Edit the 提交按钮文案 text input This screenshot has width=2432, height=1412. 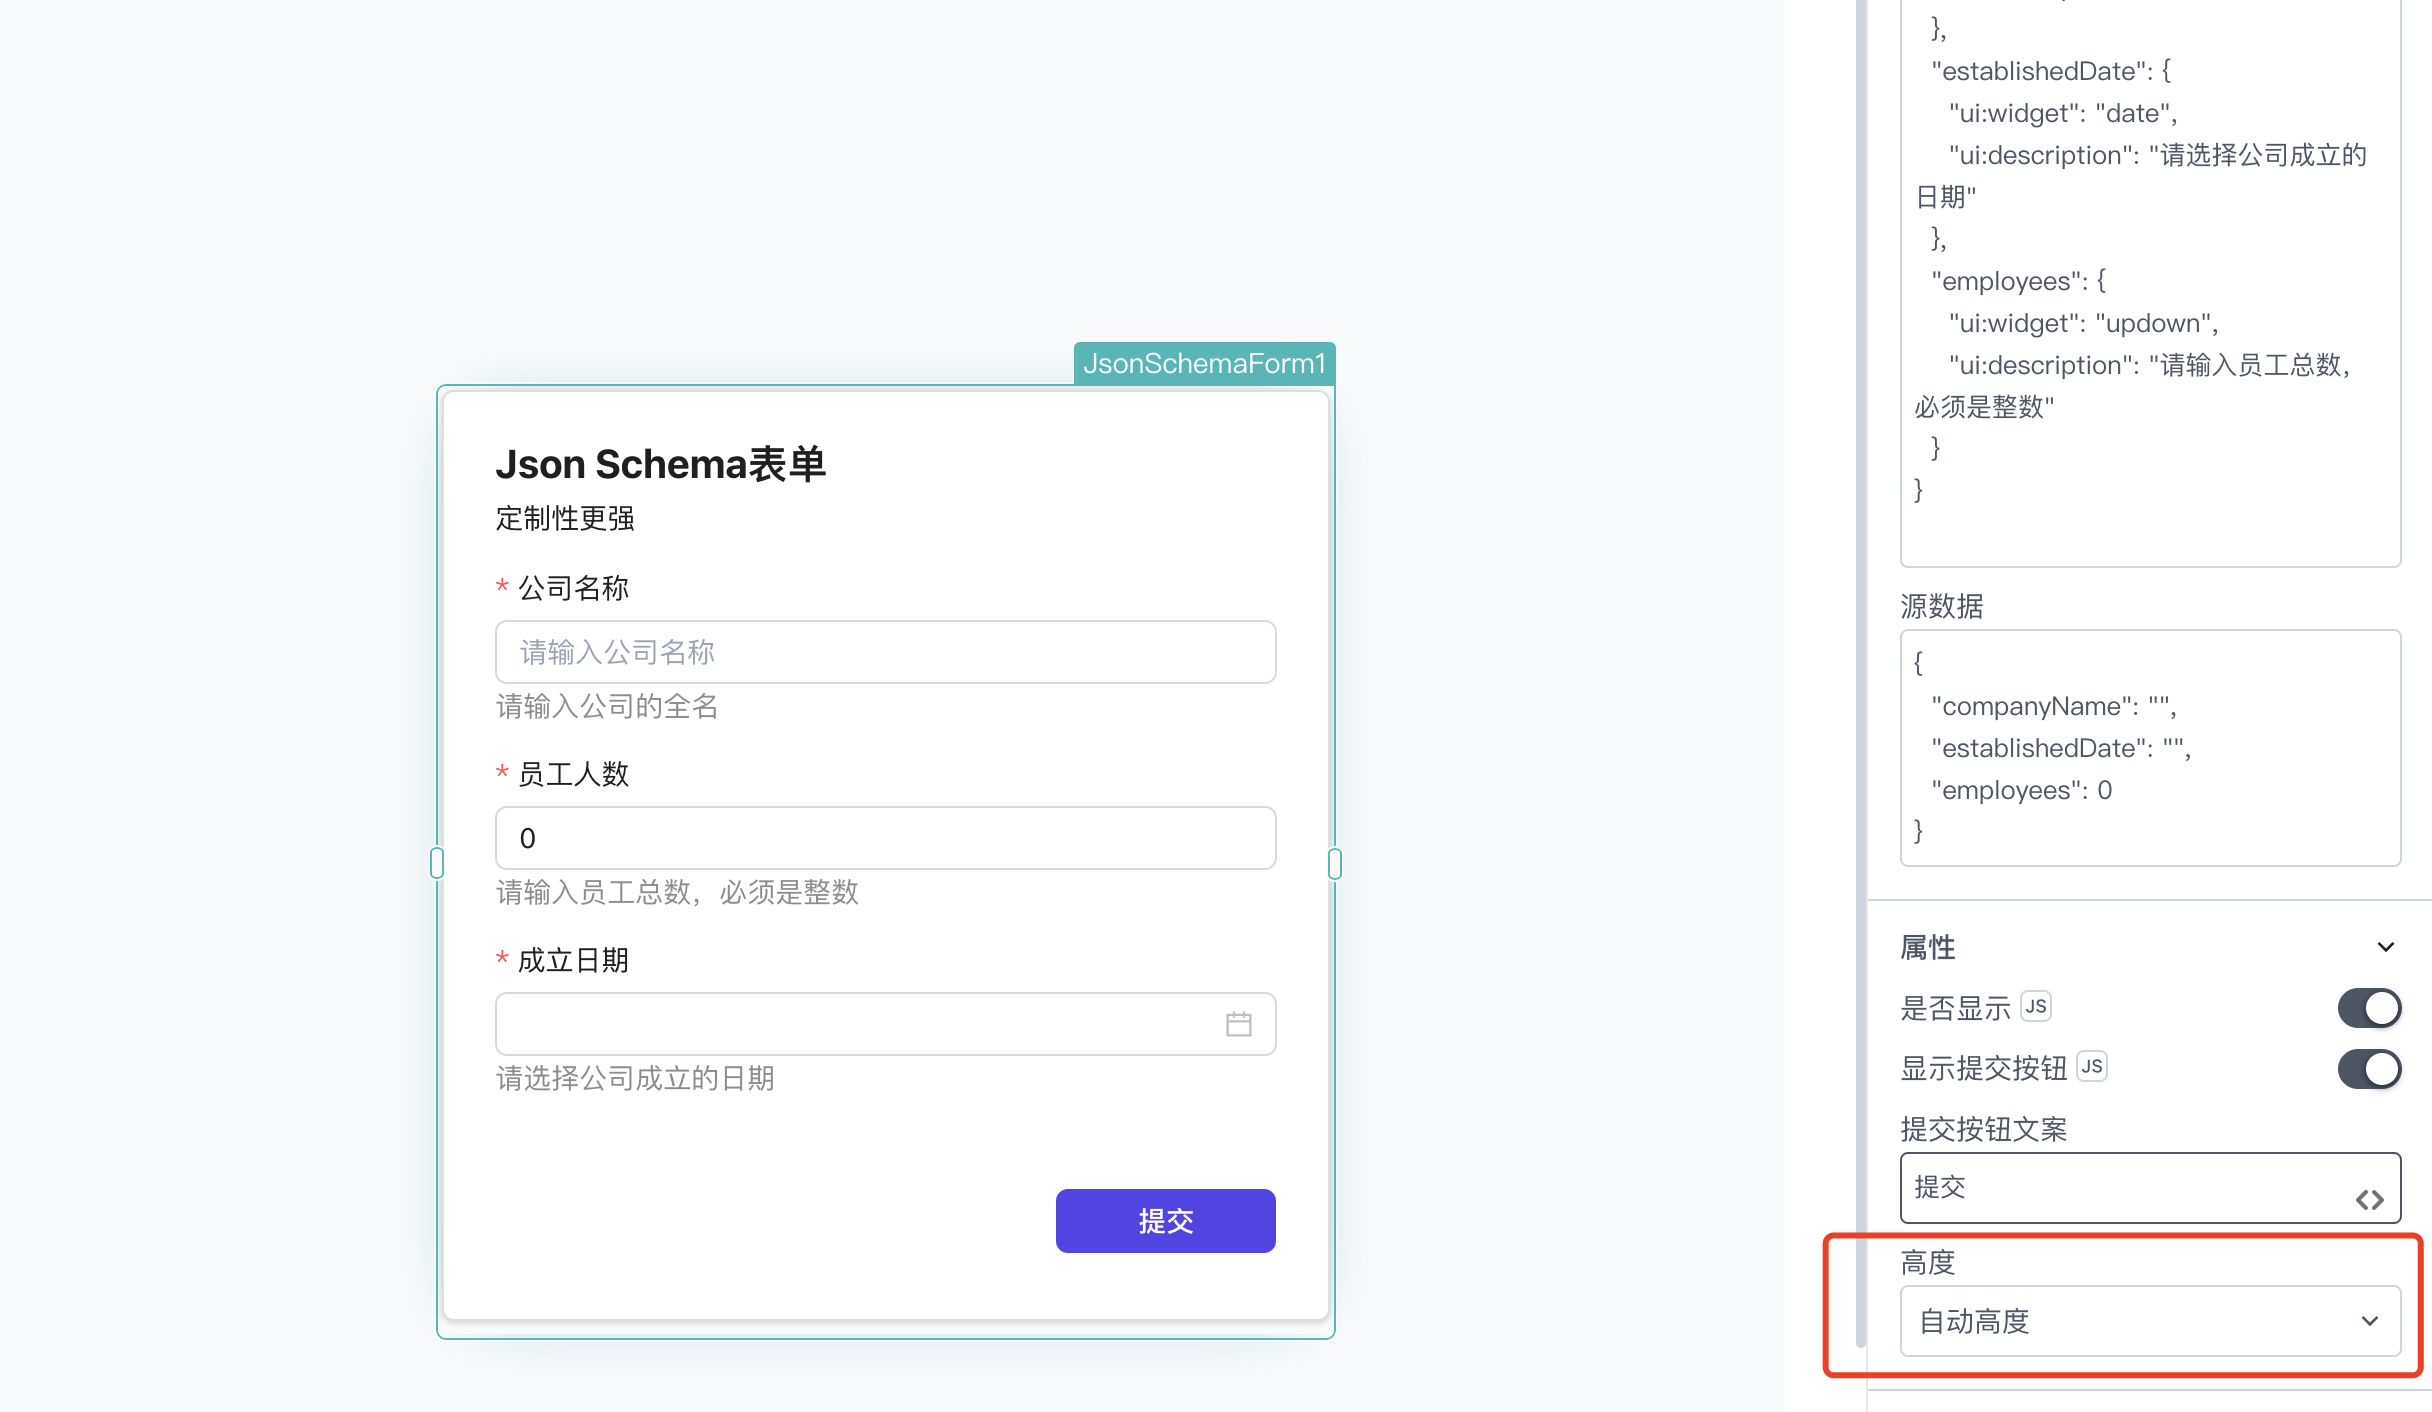click(x=2150, y=1188)
